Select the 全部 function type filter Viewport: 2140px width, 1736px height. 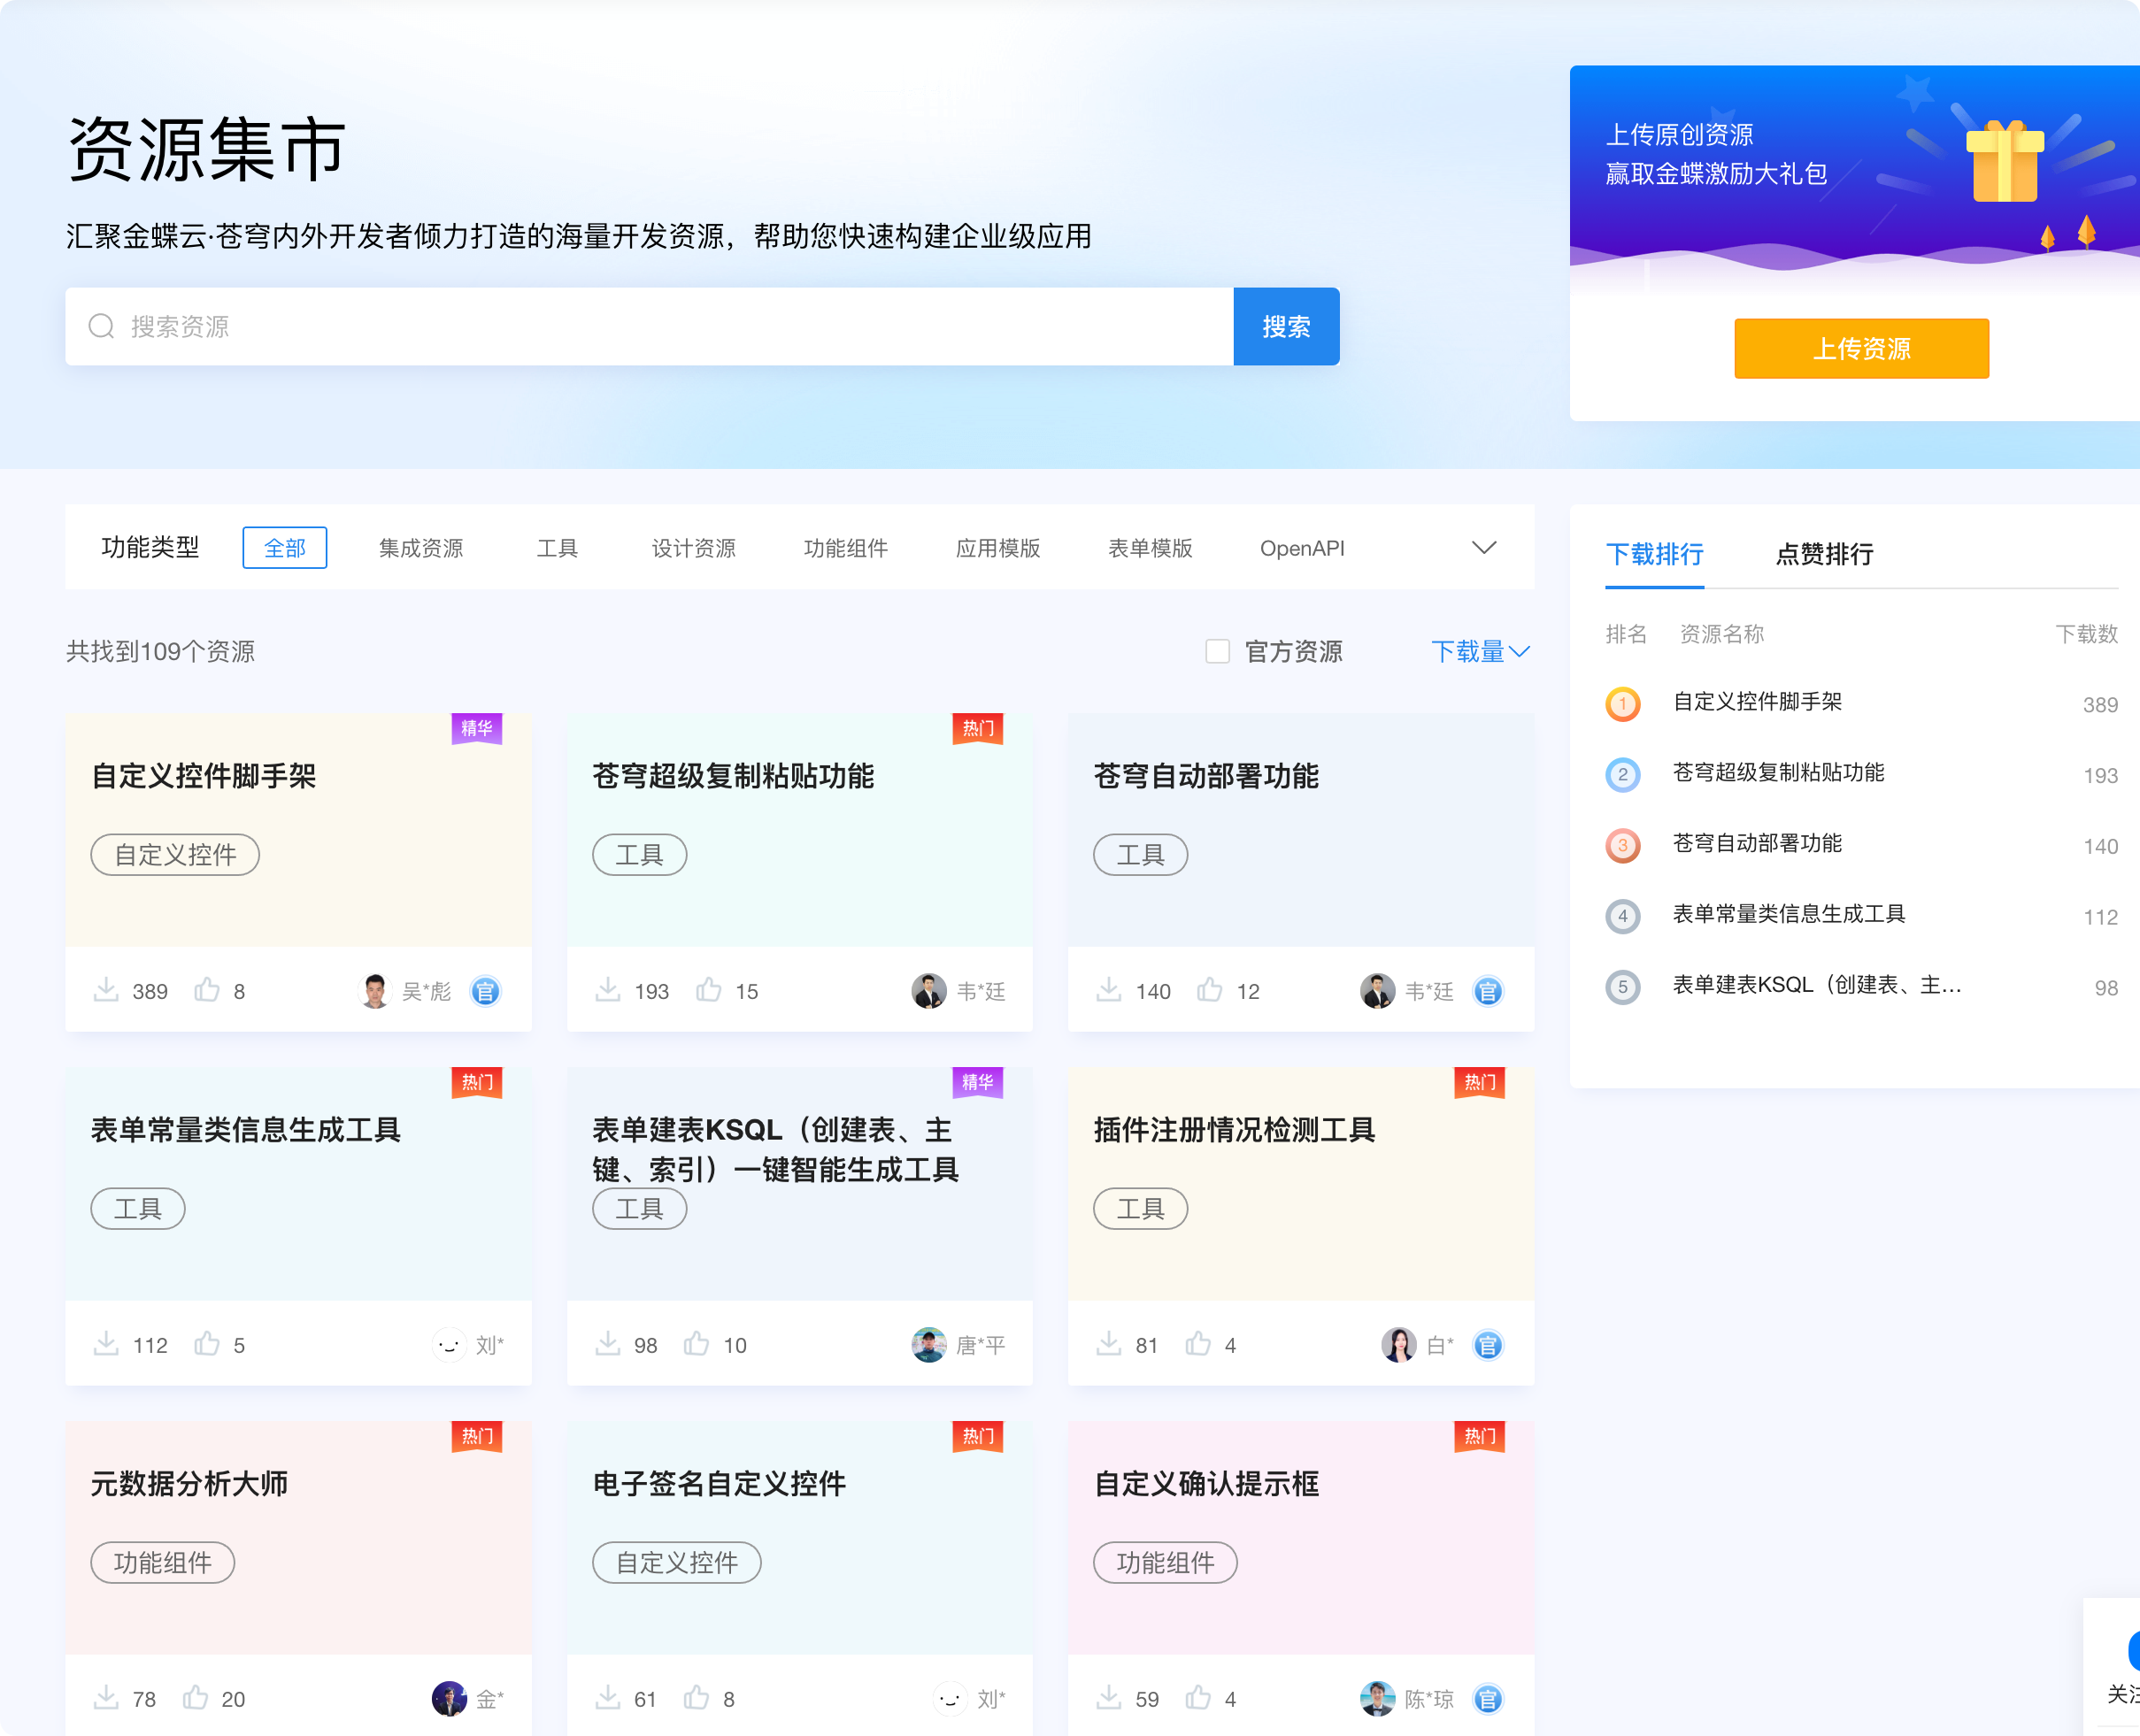285,548
